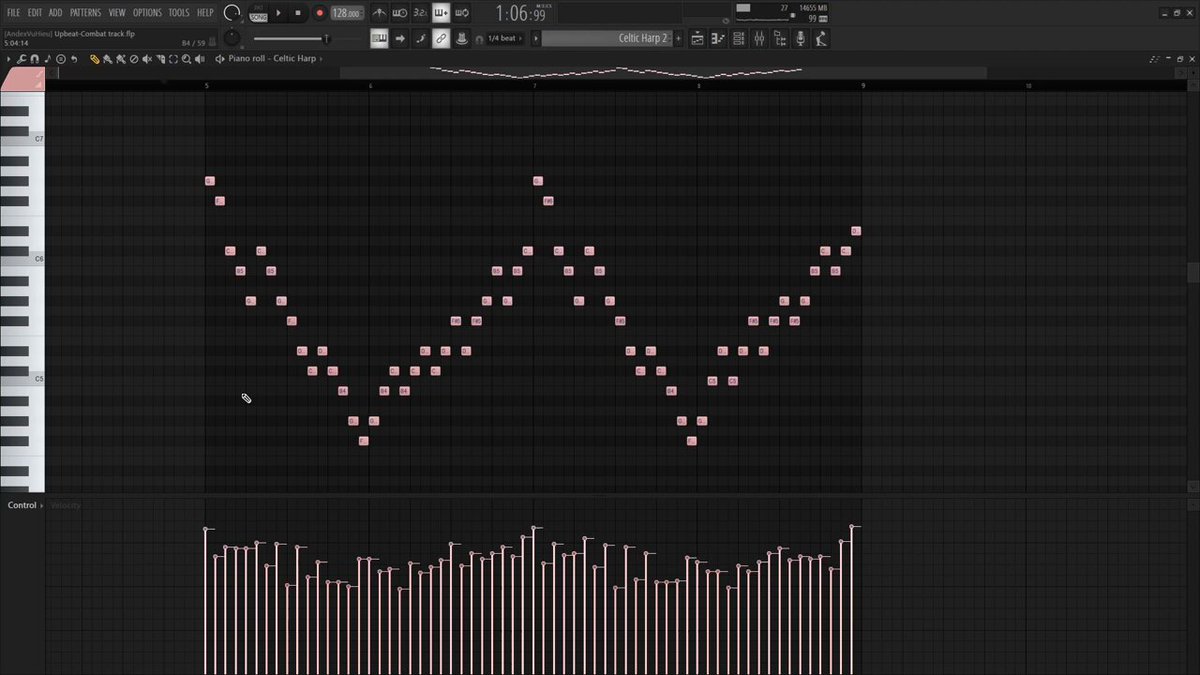The width and height of the screenshot is (1200, 675).
Task: Toggle Pattern/Song mode
Action: pos(258,13)
